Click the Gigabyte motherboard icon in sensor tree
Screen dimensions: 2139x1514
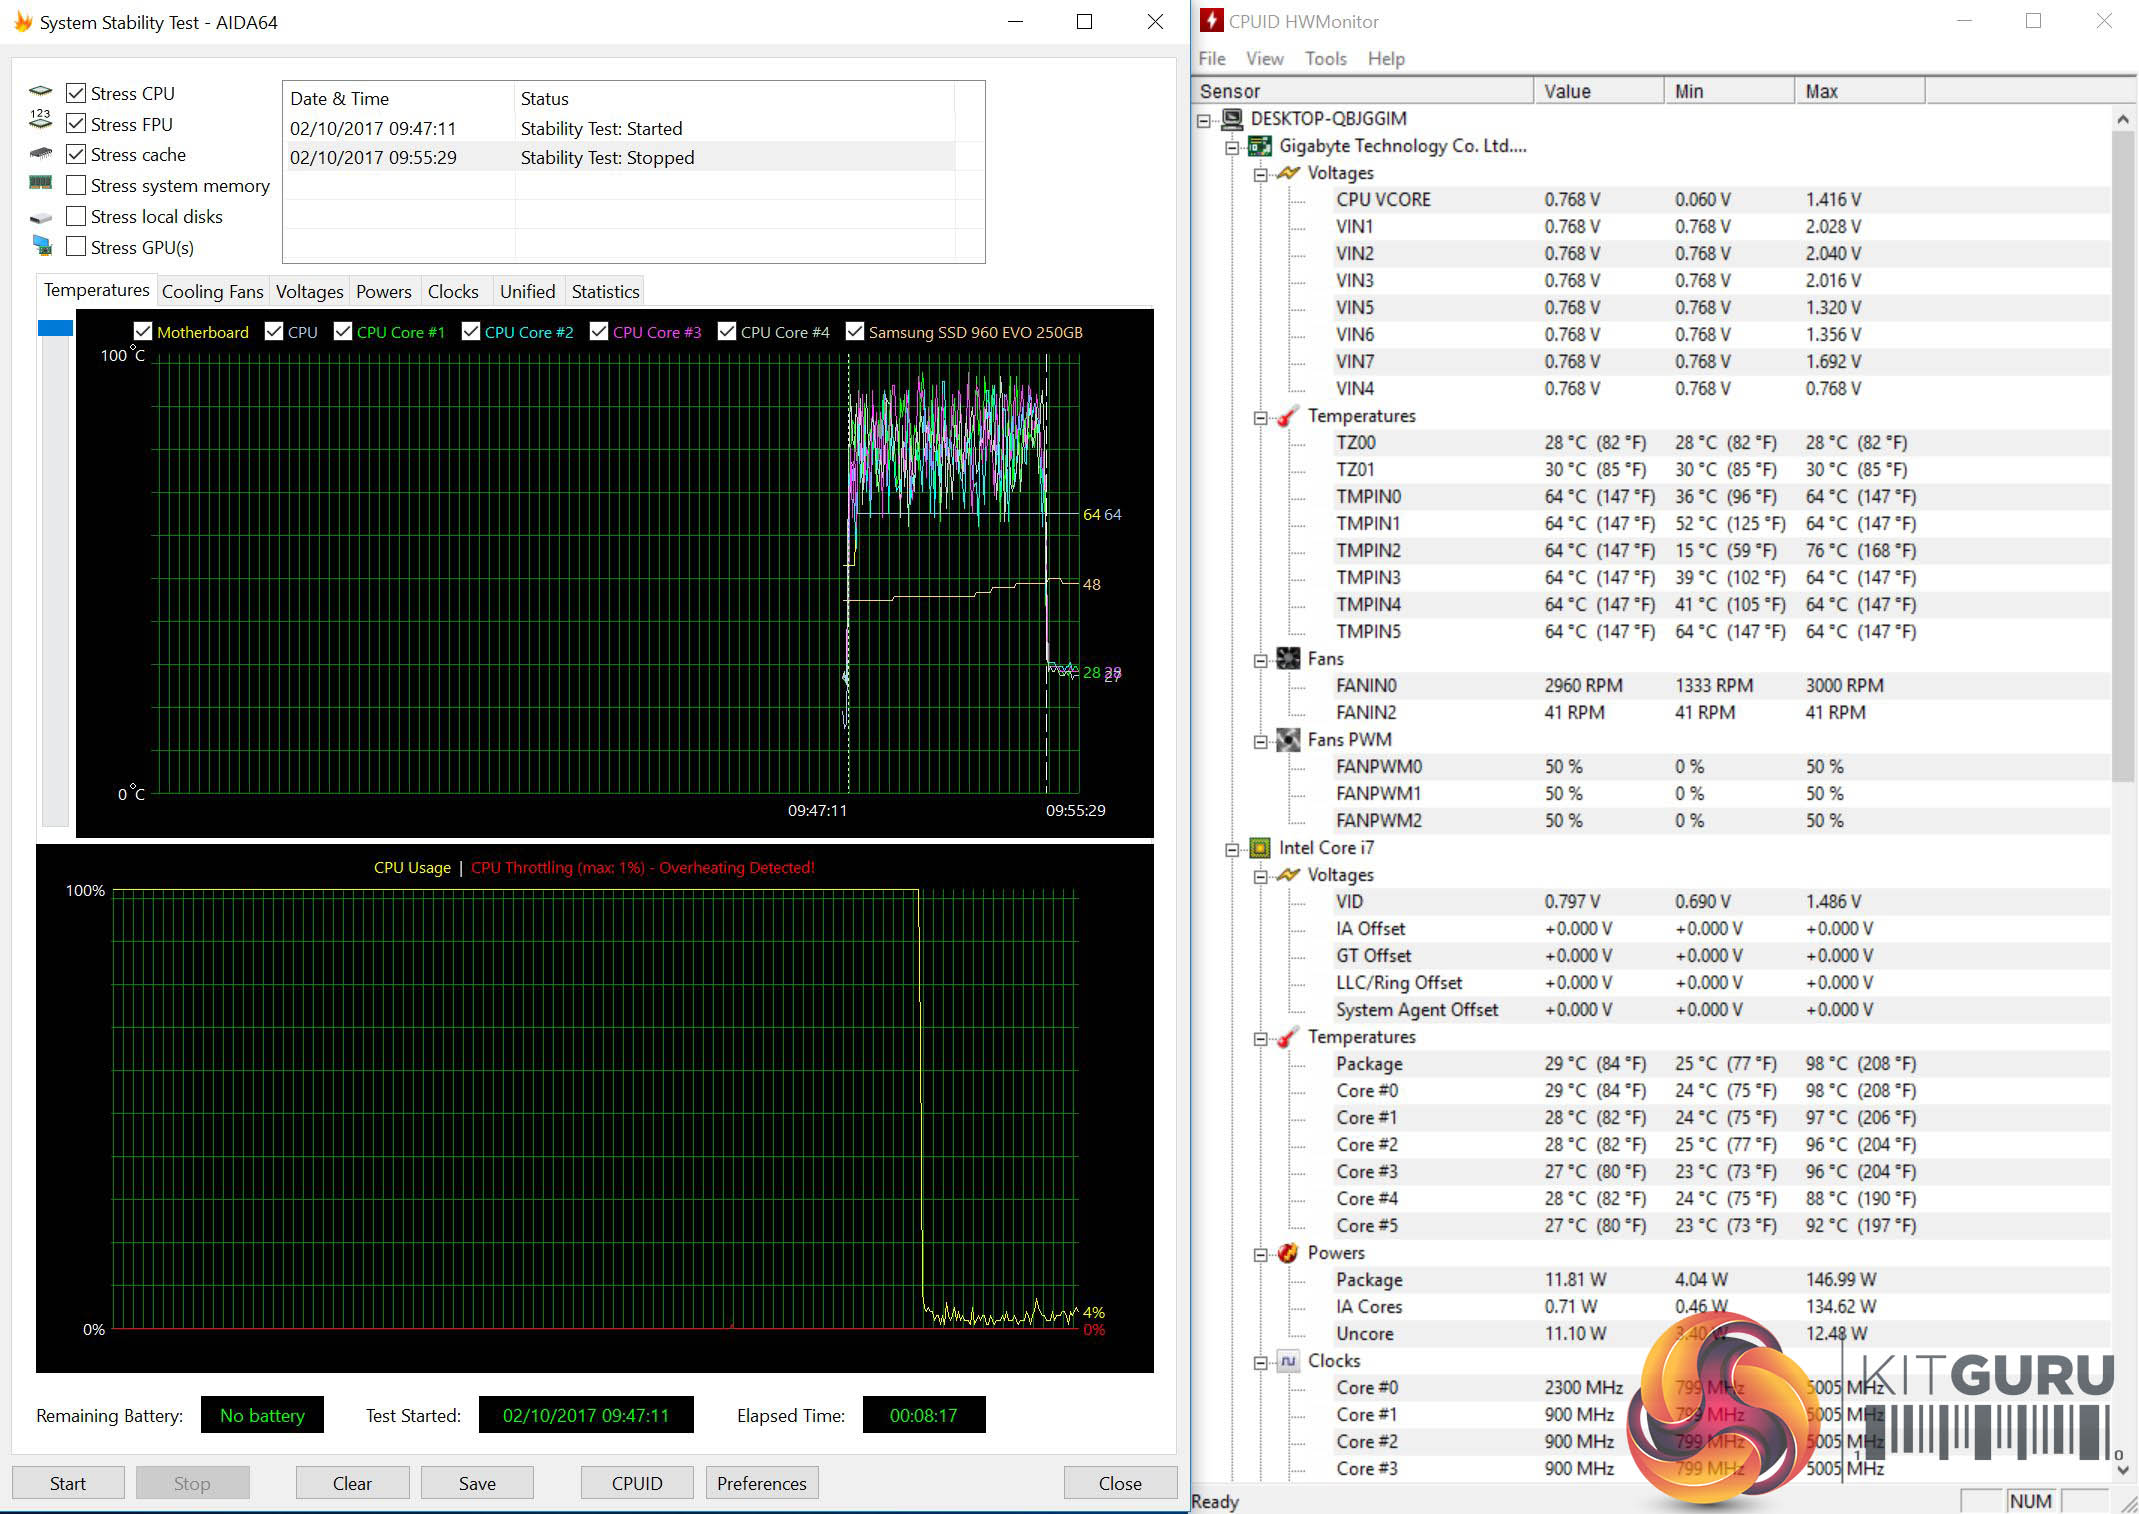[x=1261, y=146]
